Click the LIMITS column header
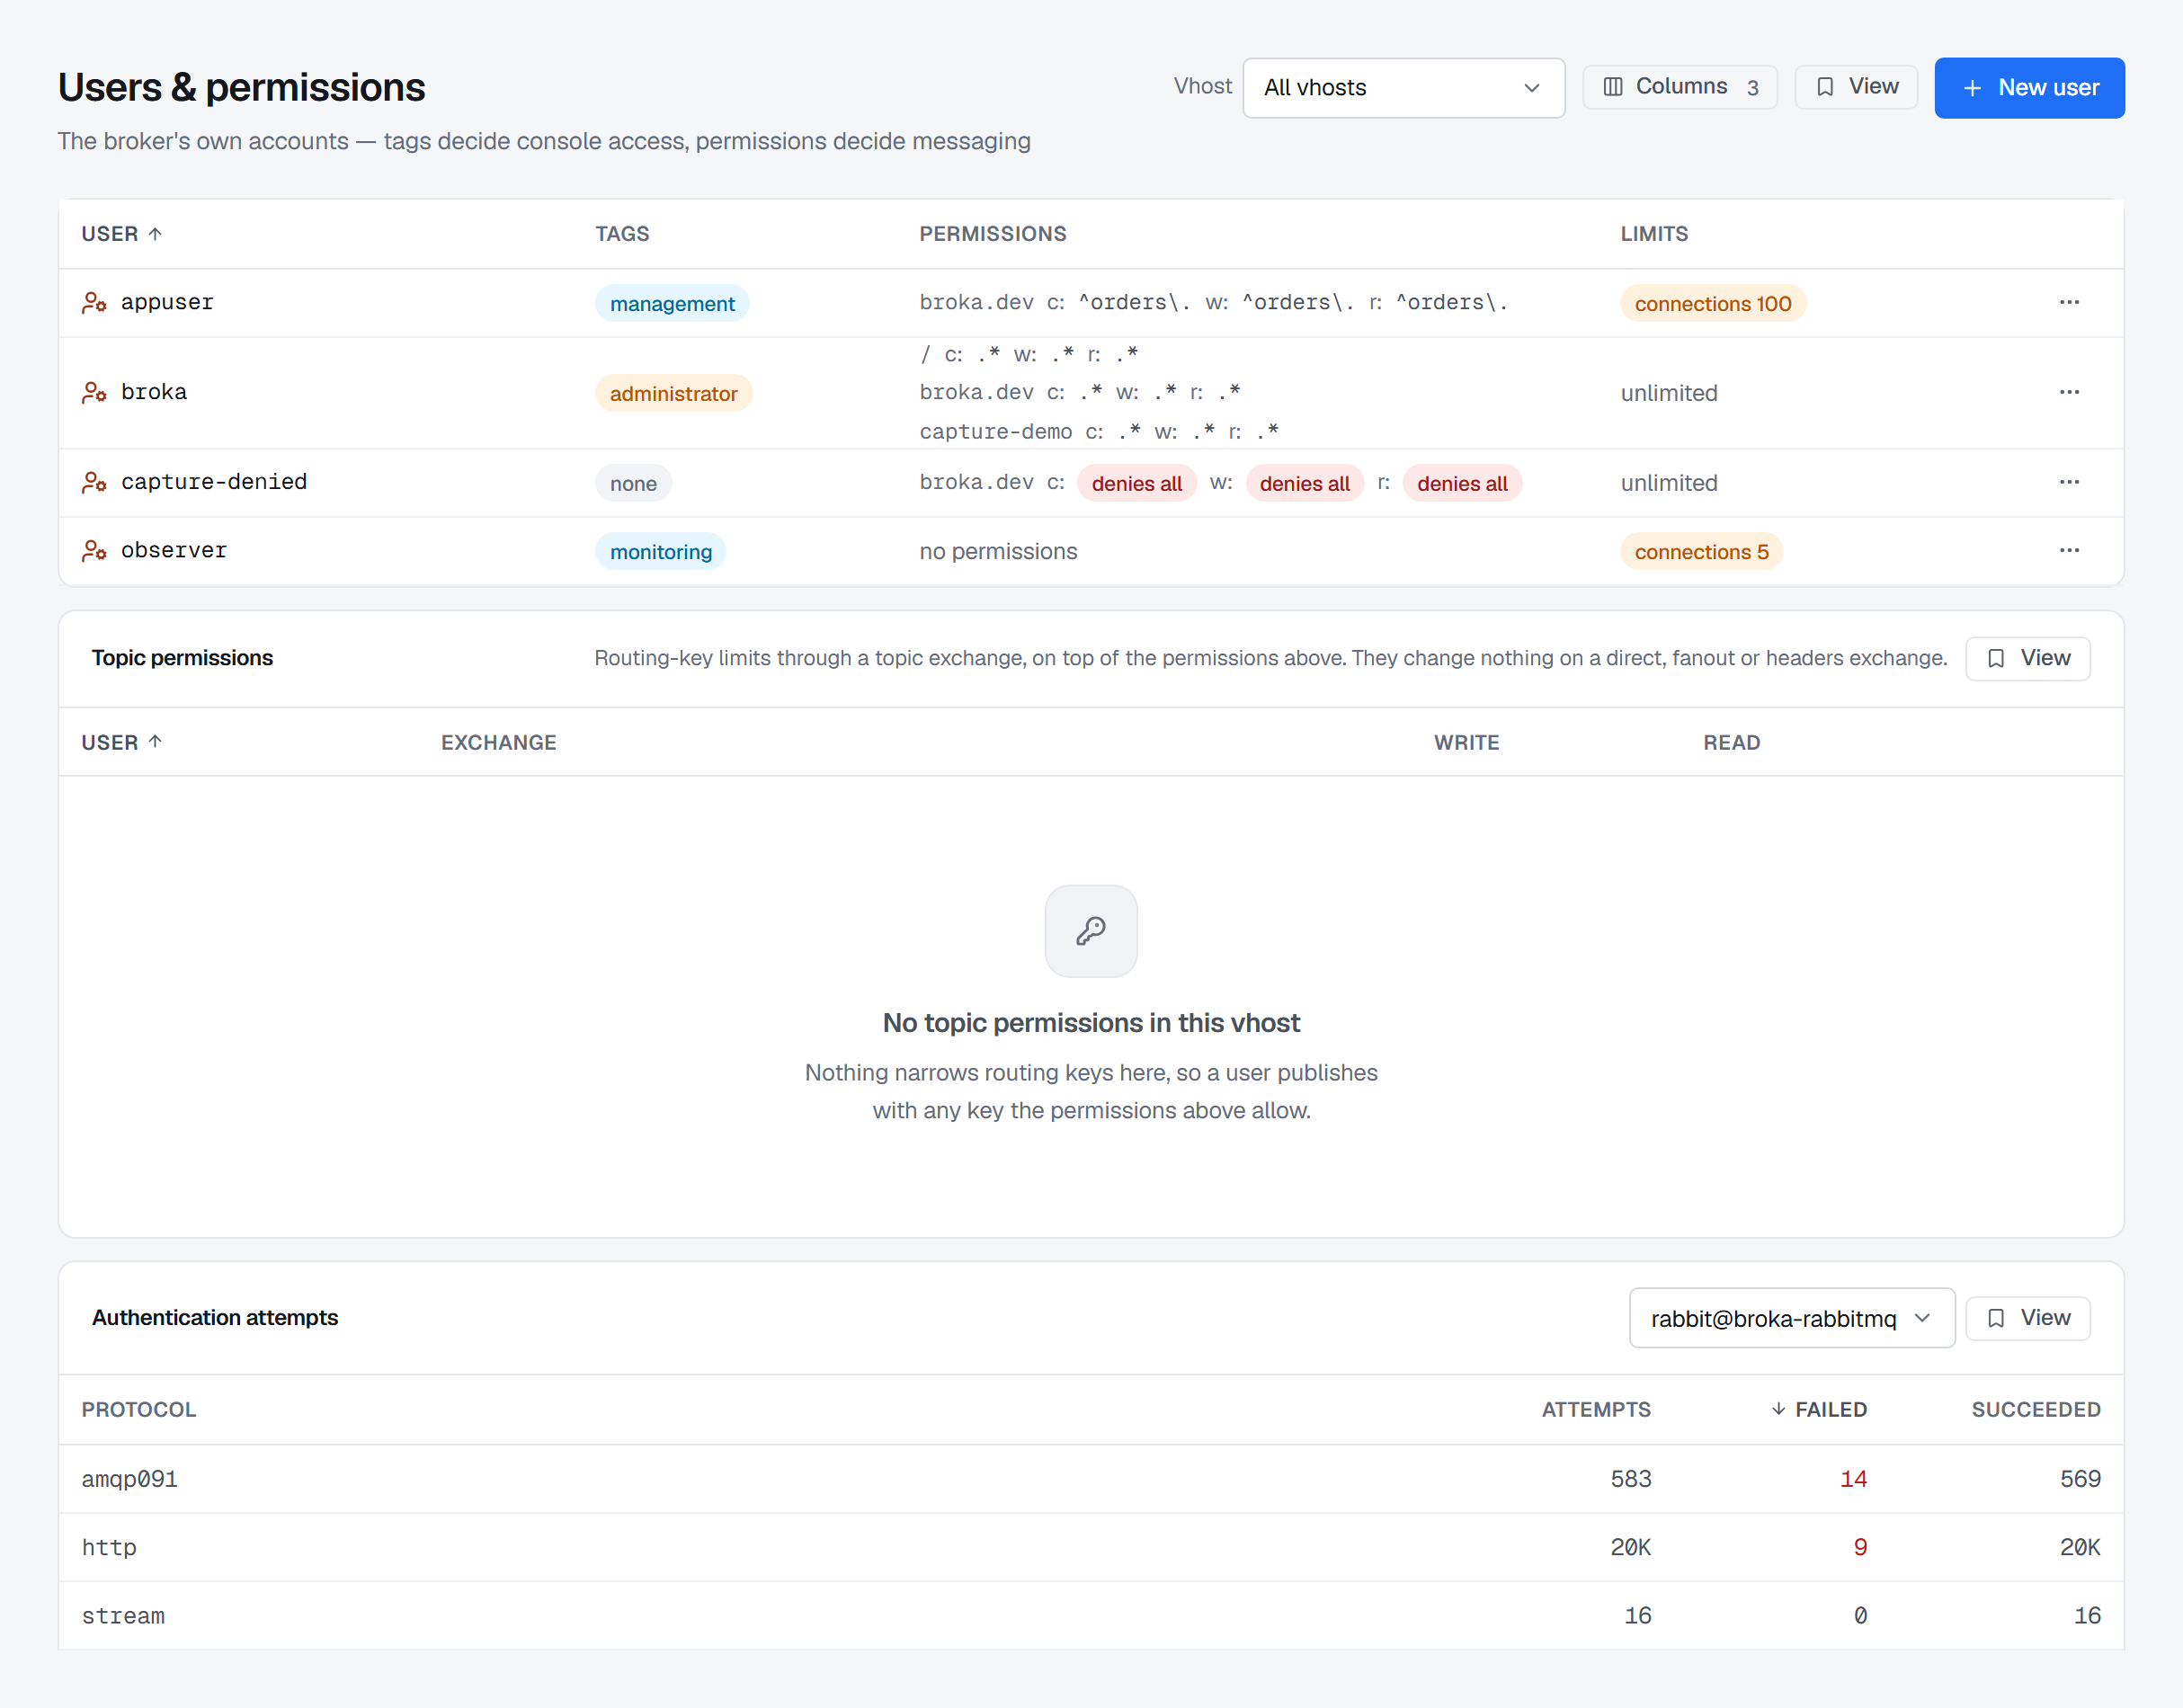This screenshot has height=1708, width=2183. click(1654, 234)
